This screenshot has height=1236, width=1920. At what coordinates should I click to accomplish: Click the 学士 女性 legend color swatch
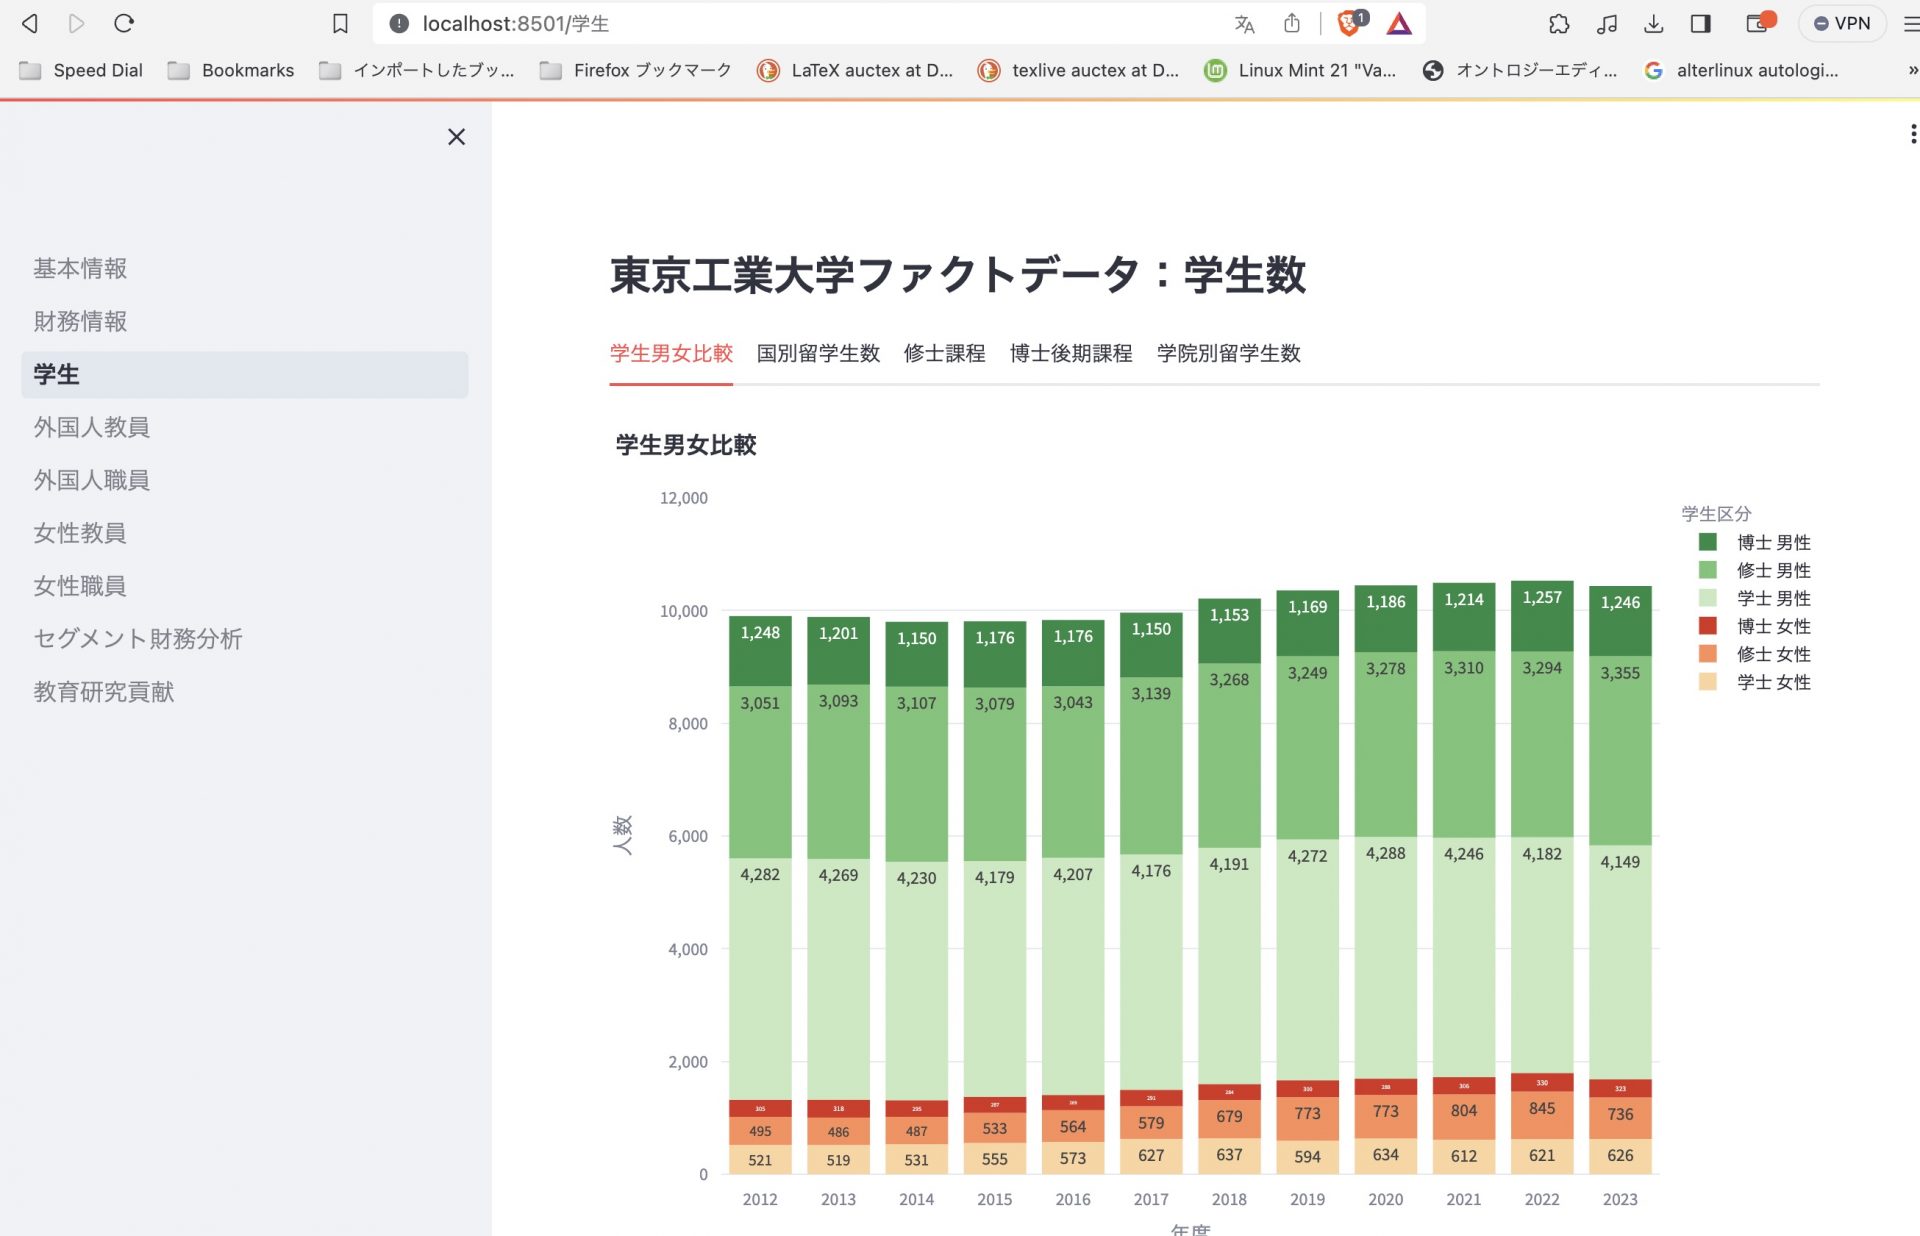[1708, 682]
